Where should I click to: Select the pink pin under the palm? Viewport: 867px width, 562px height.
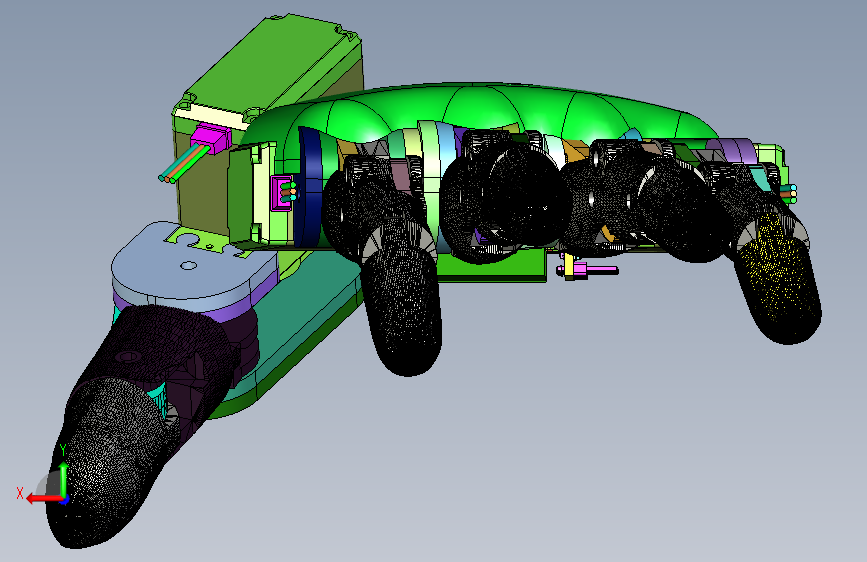point(587,270)
